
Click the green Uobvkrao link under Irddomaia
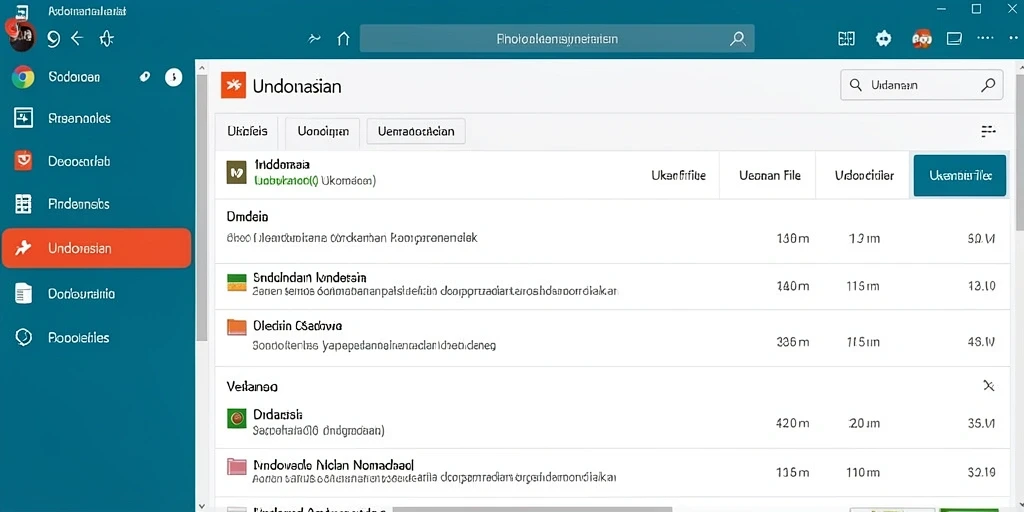click(x=285, y=180)
